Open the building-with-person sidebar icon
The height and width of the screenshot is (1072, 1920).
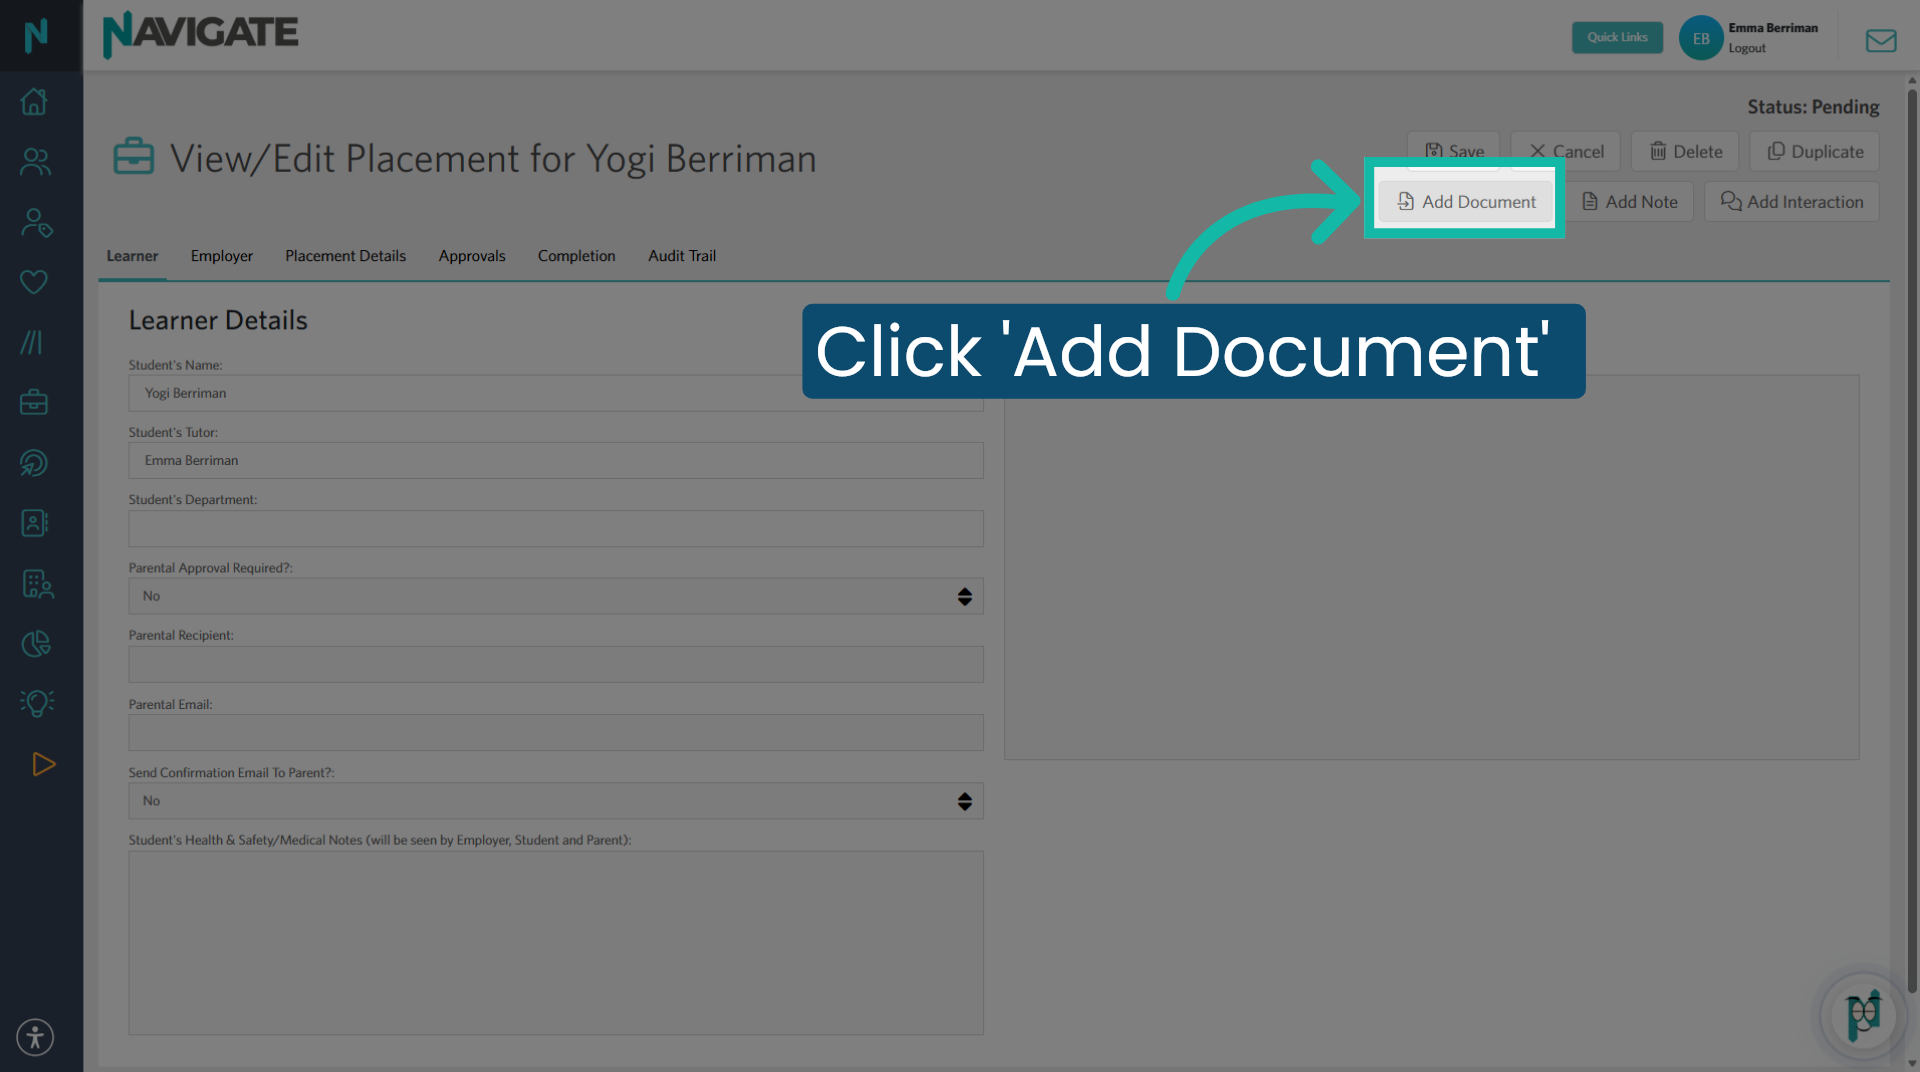38,583
